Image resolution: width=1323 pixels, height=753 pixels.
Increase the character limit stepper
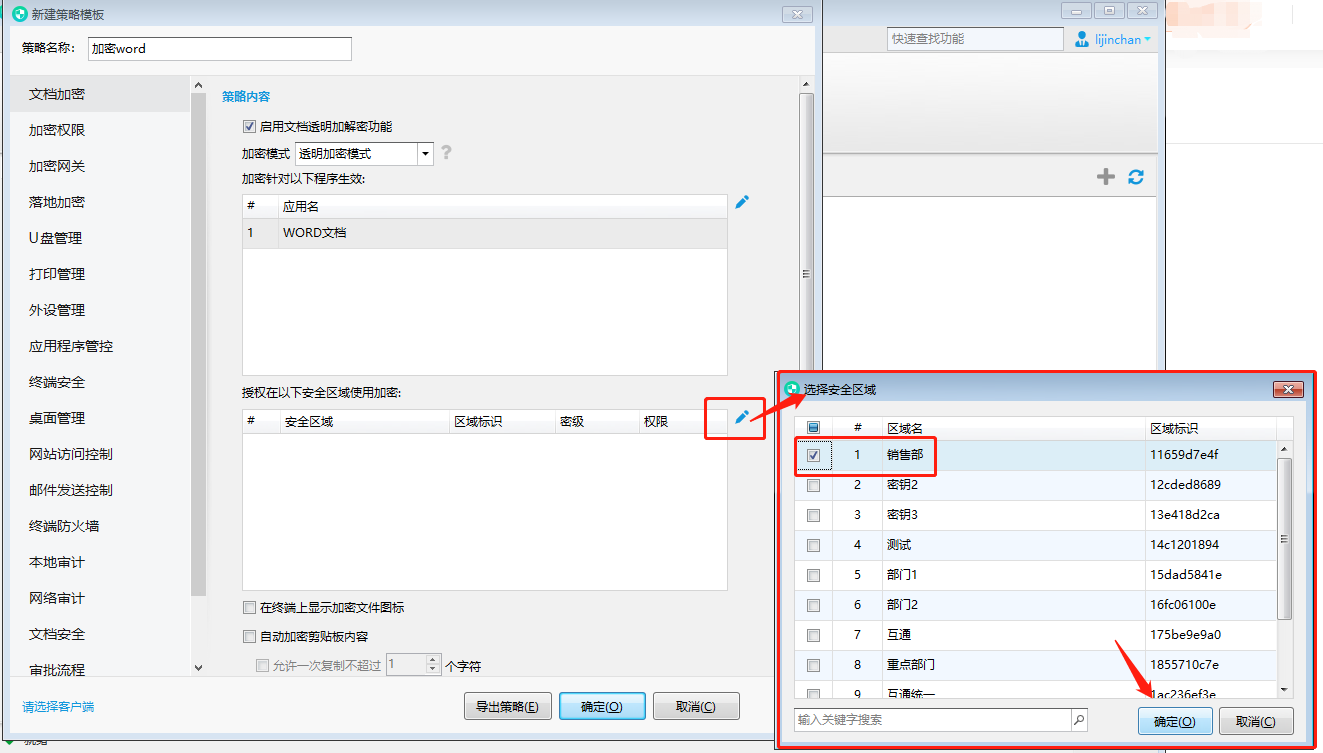[433, 660]
